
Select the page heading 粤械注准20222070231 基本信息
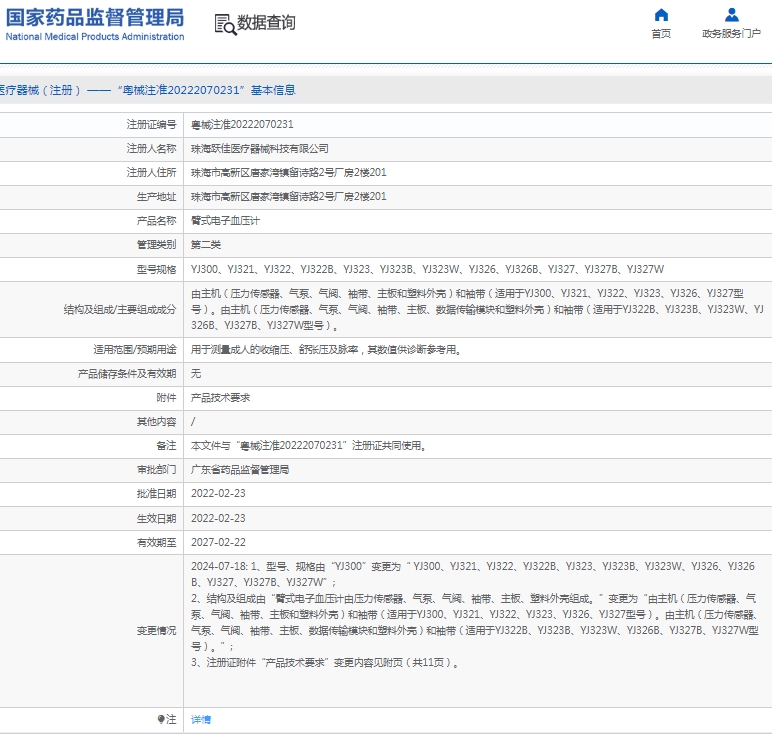point(206,90)
